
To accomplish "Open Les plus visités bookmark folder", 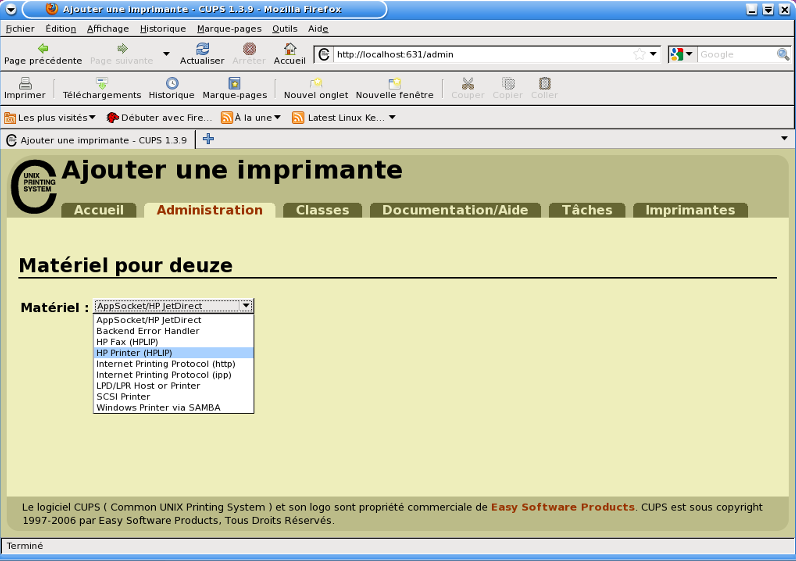I will pyautogui.click(x=50, y=118).
